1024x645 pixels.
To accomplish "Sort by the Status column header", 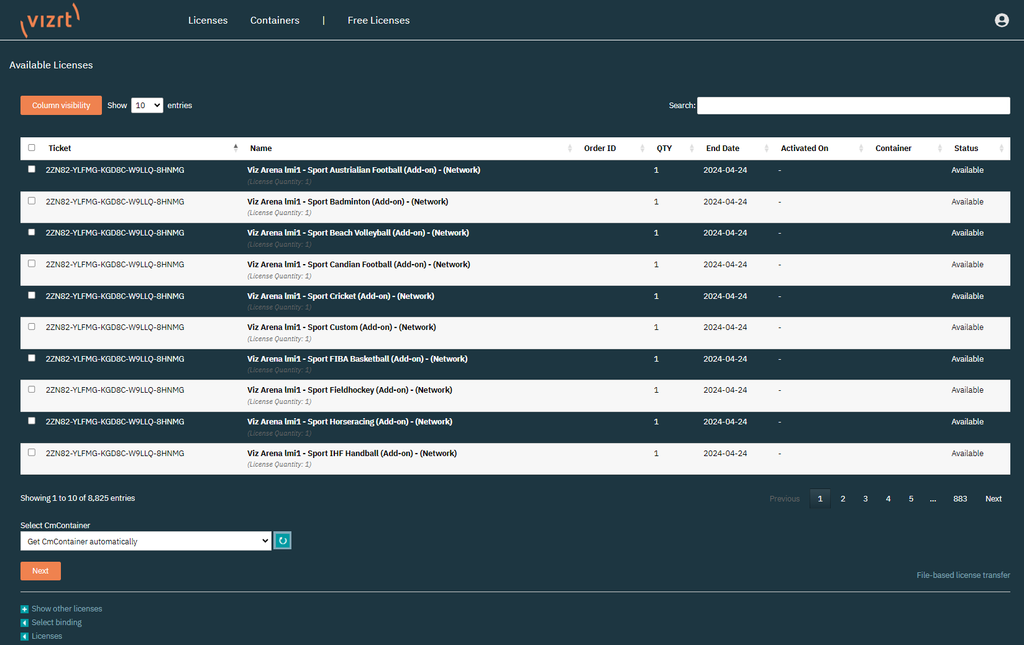I will coord(966,148).
